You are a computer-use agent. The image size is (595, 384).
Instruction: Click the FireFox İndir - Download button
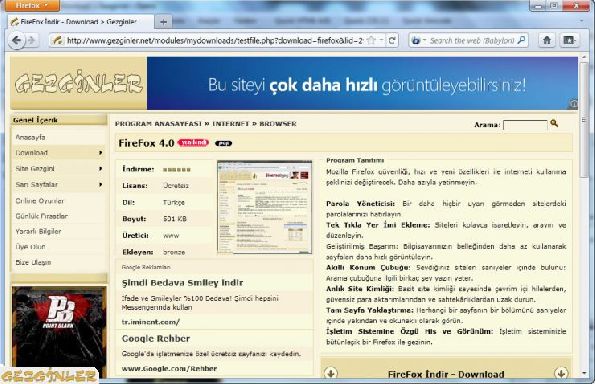[446, 374]
